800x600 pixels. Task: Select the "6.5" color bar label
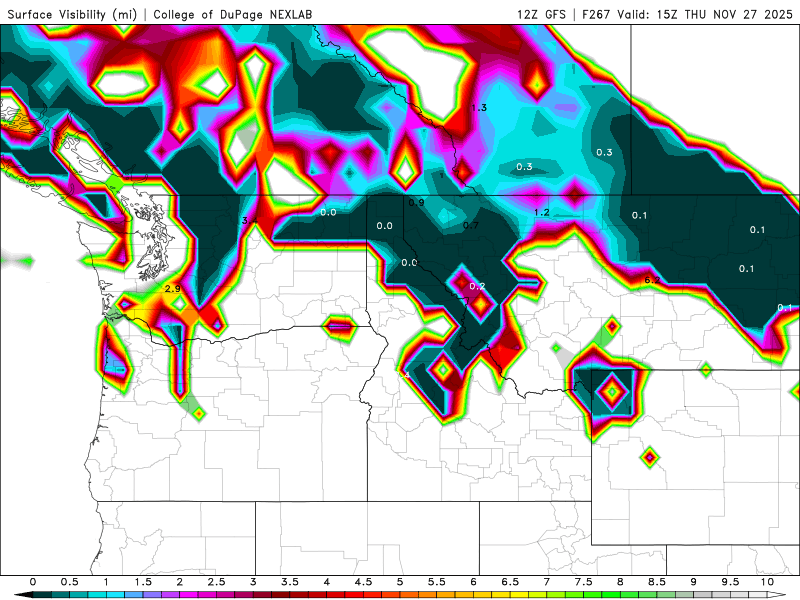click(510, 582)
